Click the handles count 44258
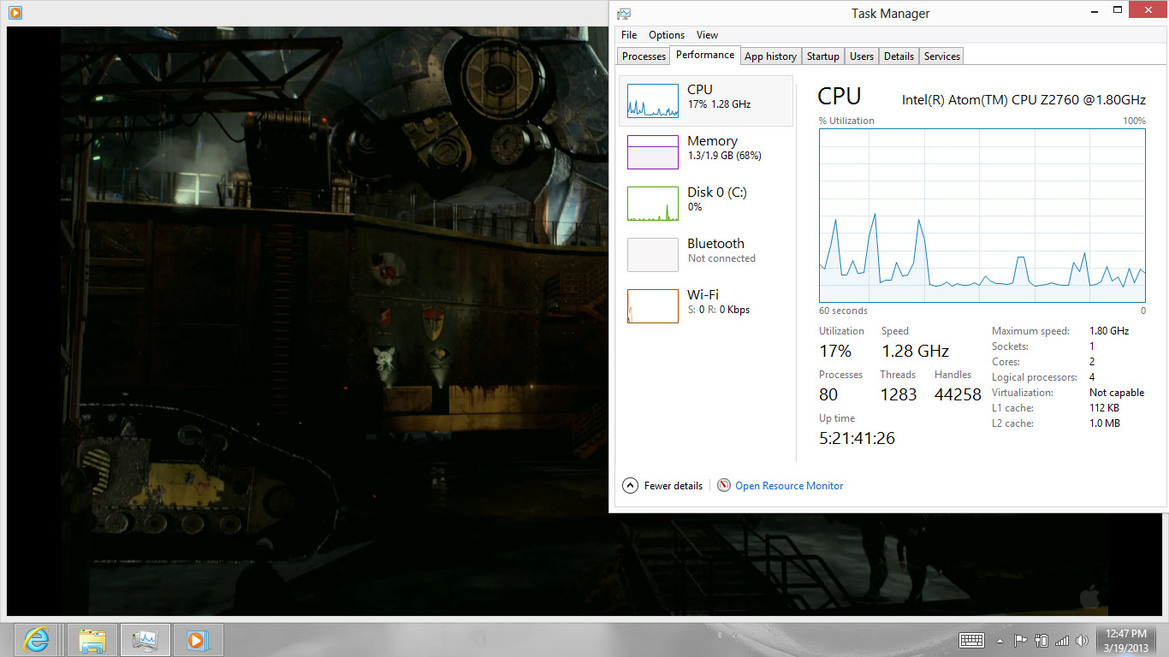This screenshot has width=1169, height=657. (957, 394)
